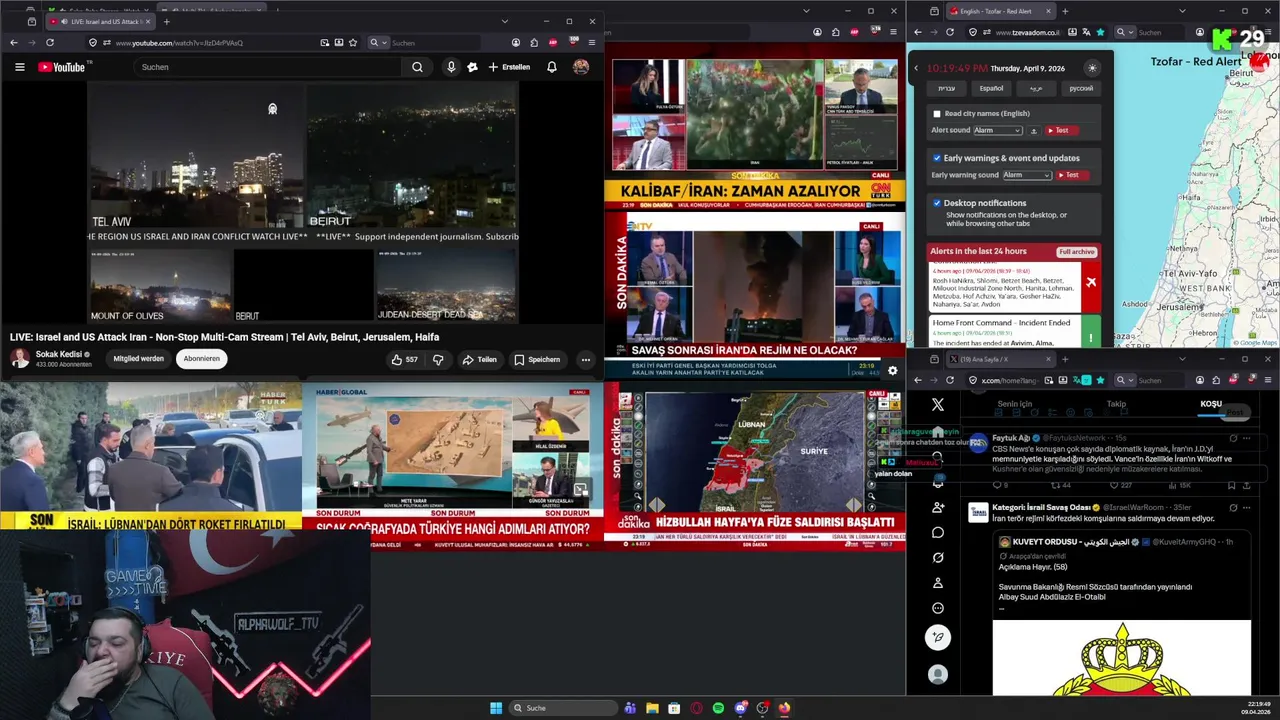Expand the Tzofar browser tab list chevron
Viewport: 1280px width, 720px height.
1183,11
